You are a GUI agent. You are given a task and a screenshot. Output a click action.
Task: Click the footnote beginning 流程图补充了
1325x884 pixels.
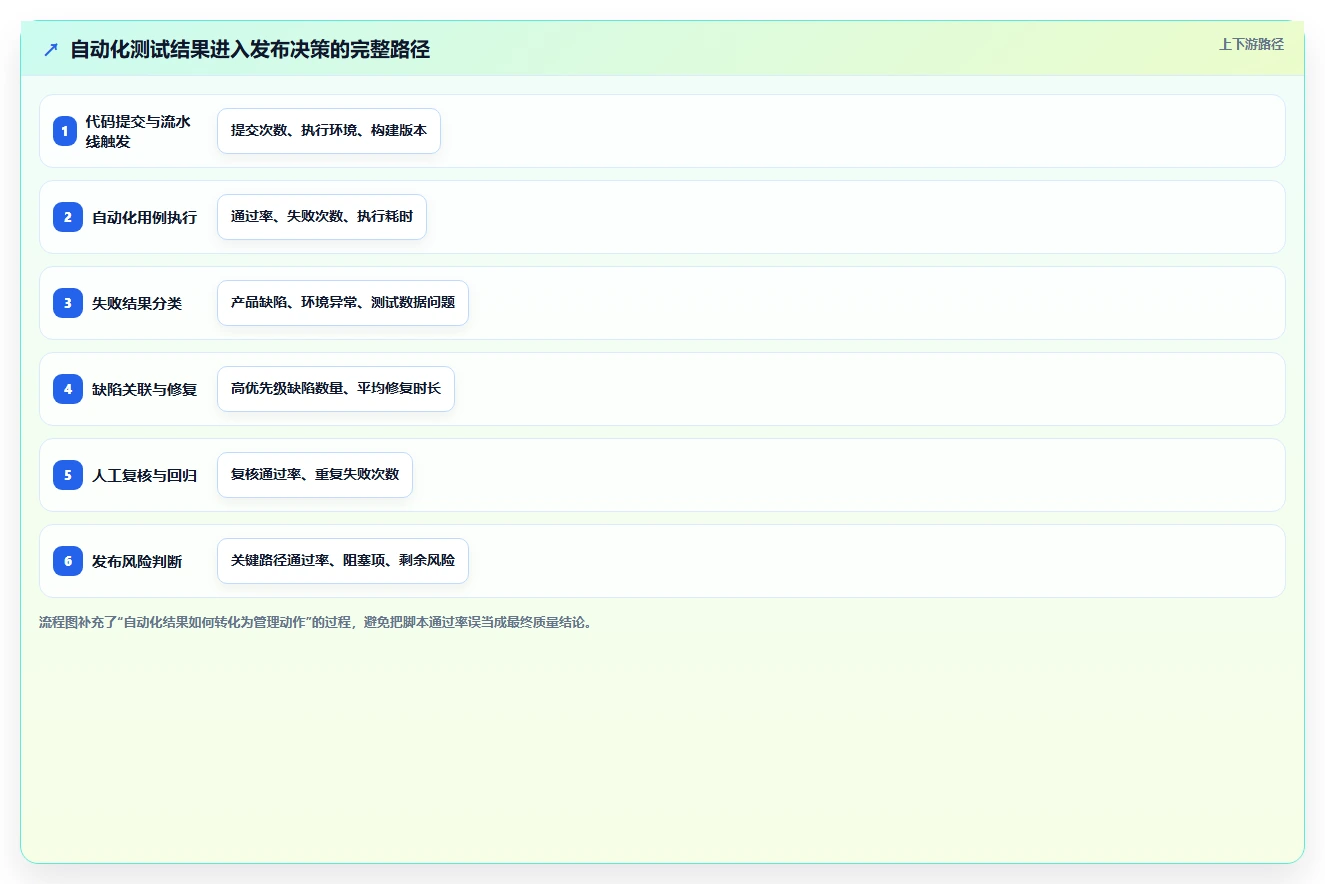pos(316,622)
